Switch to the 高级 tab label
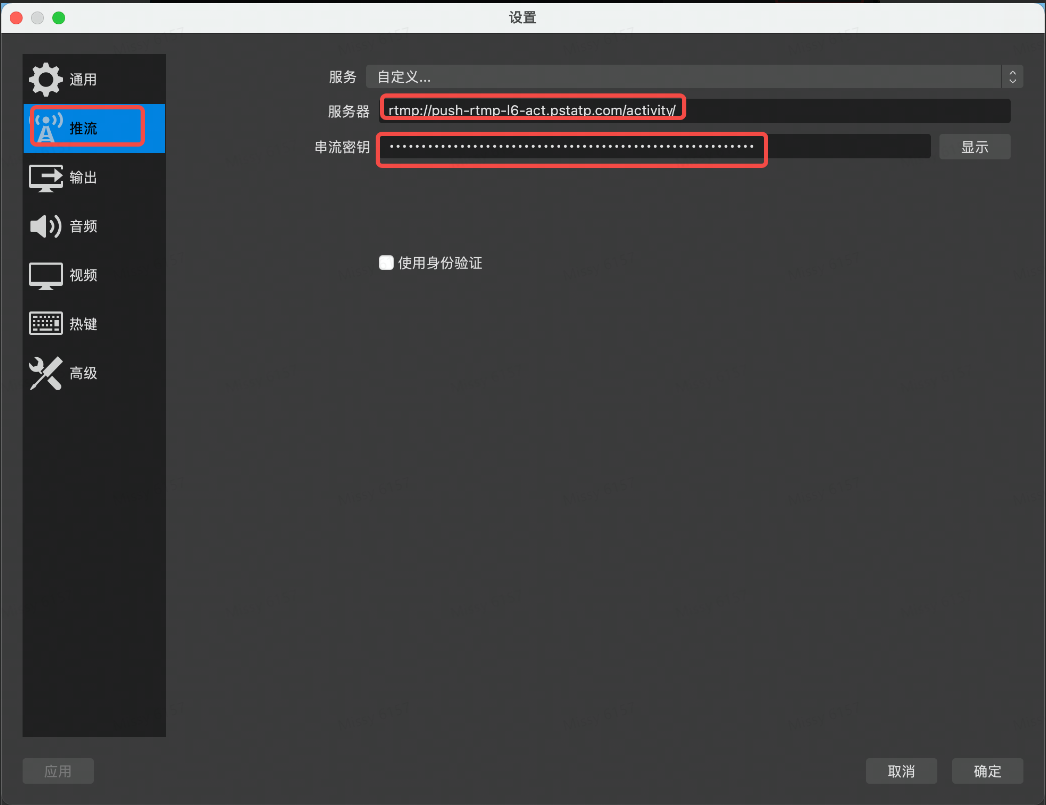Viewport: 1046px width, 805px height. tap(83, 373)
